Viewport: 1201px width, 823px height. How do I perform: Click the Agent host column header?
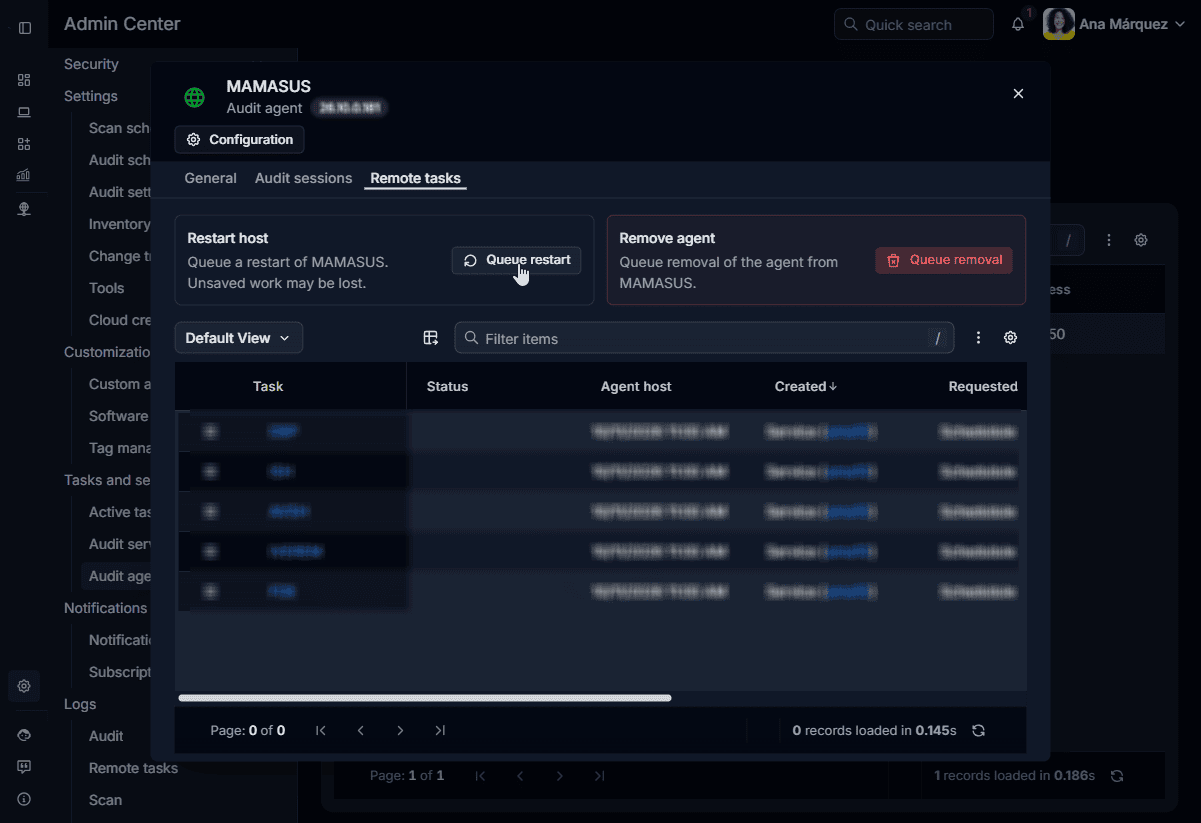[636, 386]
